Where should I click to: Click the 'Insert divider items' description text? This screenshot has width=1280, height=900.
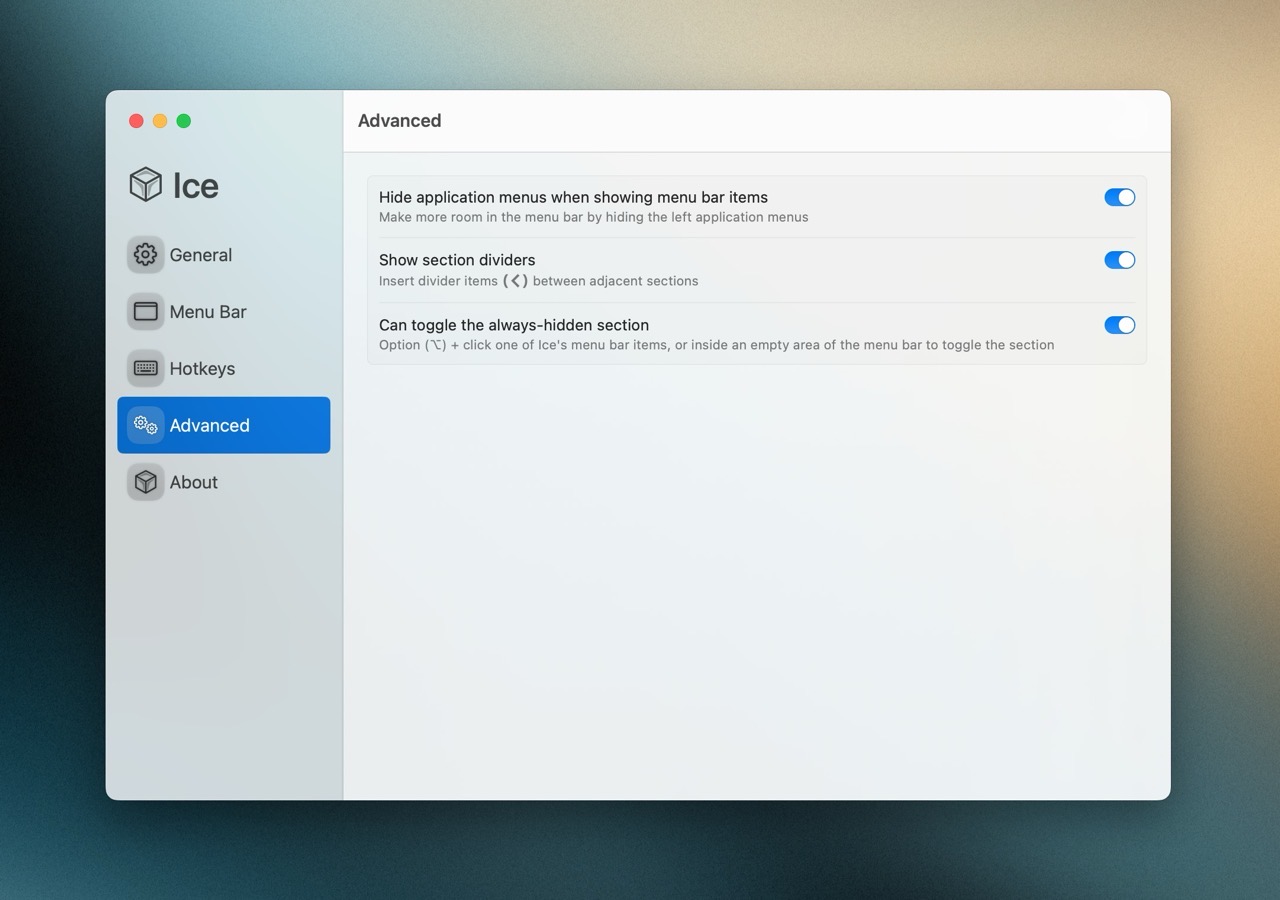(x=538, y=281)
